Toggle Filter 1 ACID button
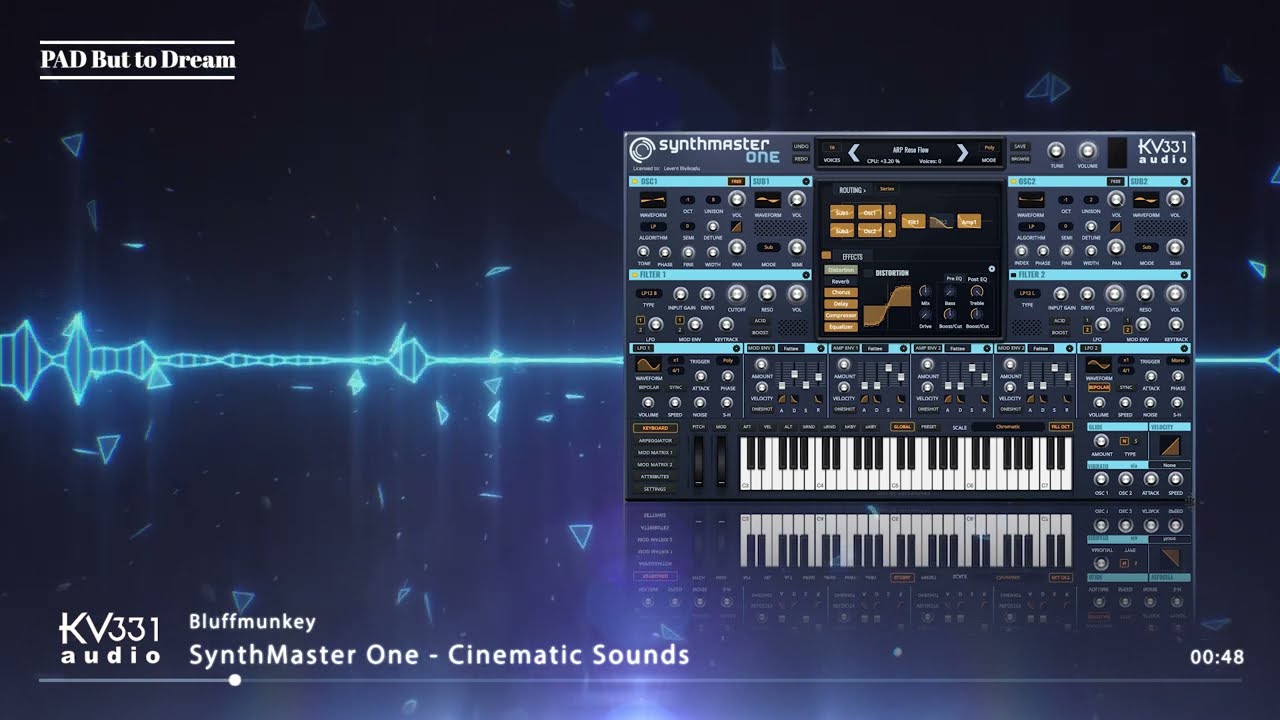Screen dimensions: 1280x720 (x=760, y=321)
